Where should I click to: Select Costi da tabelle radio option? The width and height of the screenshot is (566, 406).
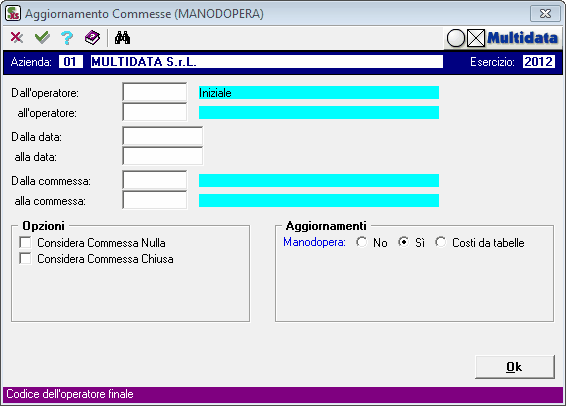pos(440,242)
